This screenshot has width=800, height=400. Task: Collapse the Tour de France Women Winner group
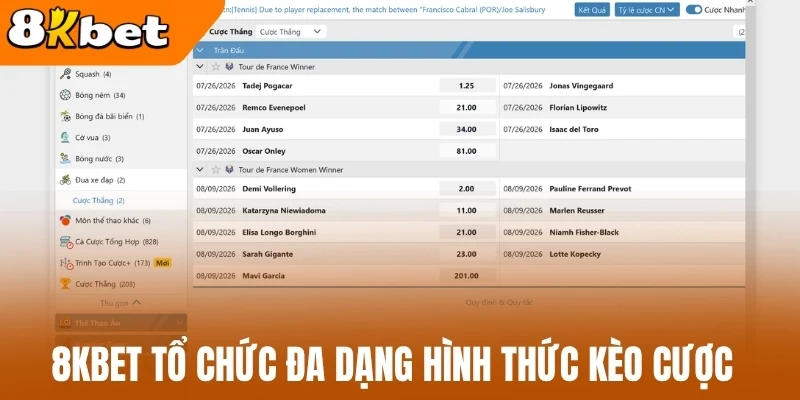pyautogui.click(x=200, y=170)
